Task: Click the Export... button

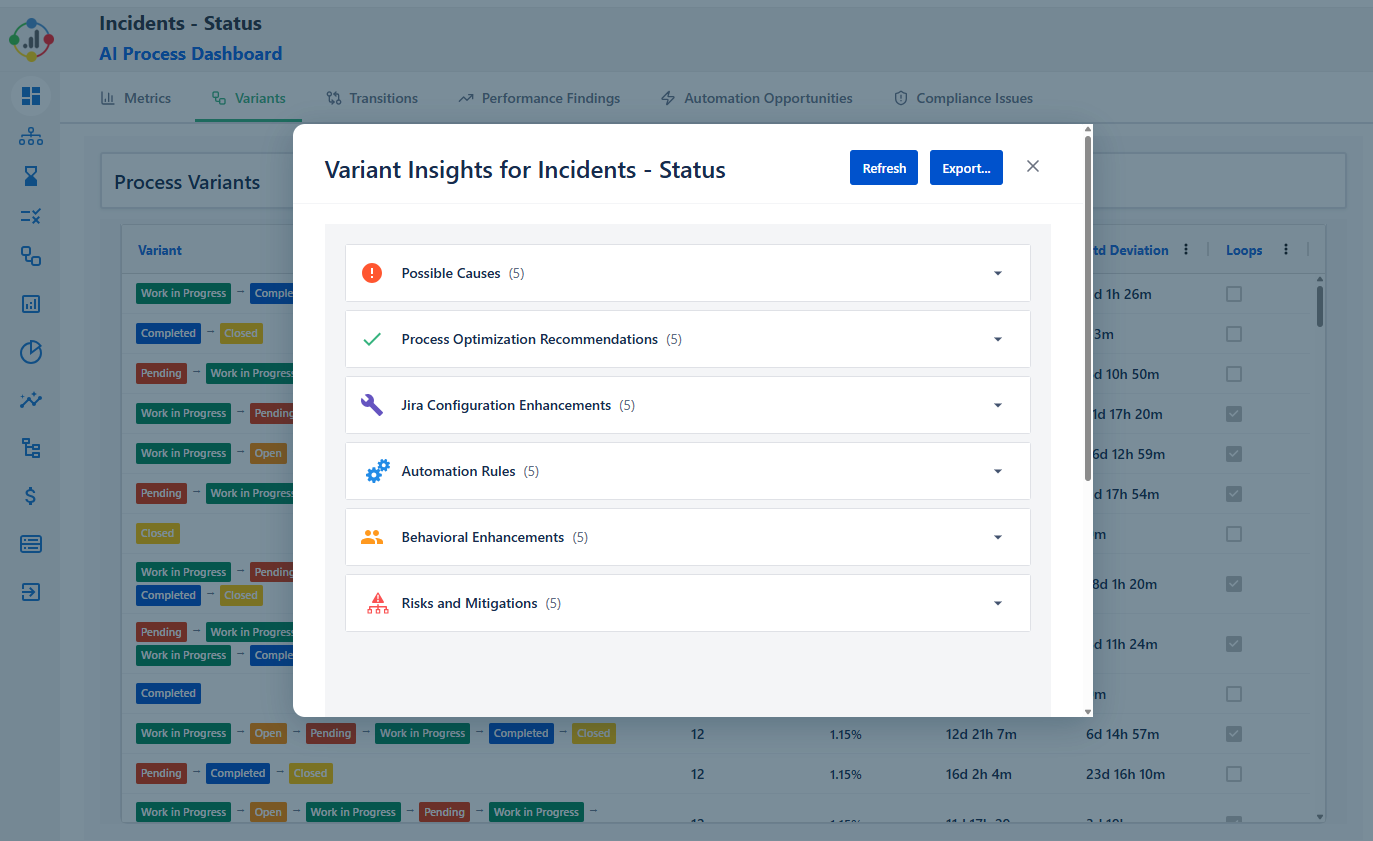Action: [966, 168]
